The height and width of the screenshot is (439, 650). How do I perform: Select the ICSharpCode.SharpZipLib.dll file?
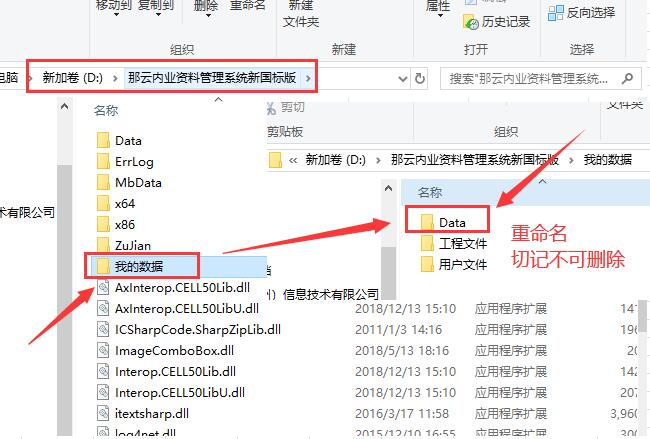tap(189, 330)
